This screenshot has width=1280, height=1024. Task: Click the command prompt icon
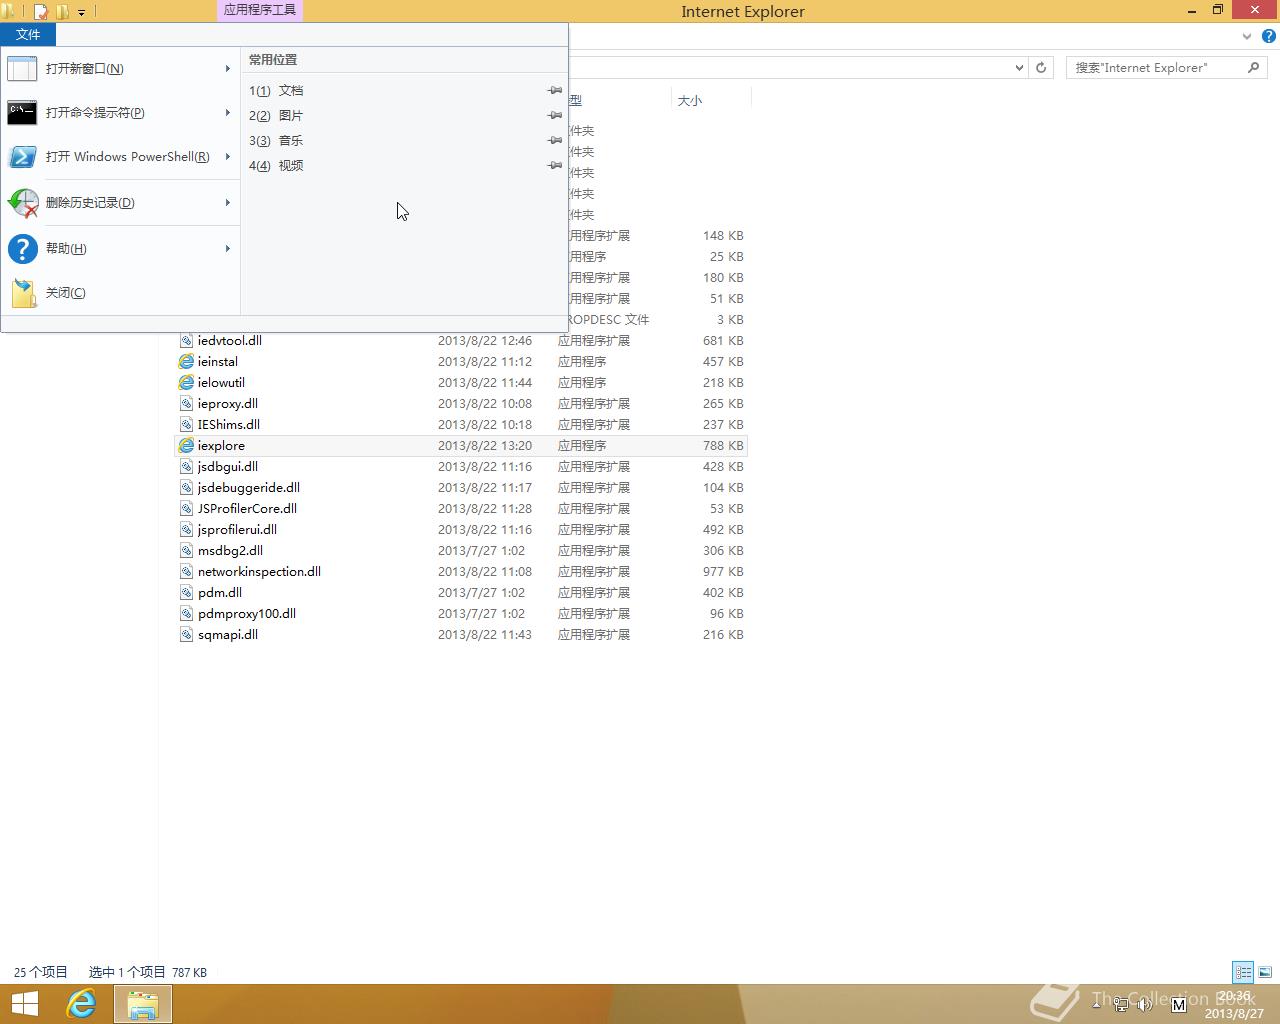coord(22,113)
